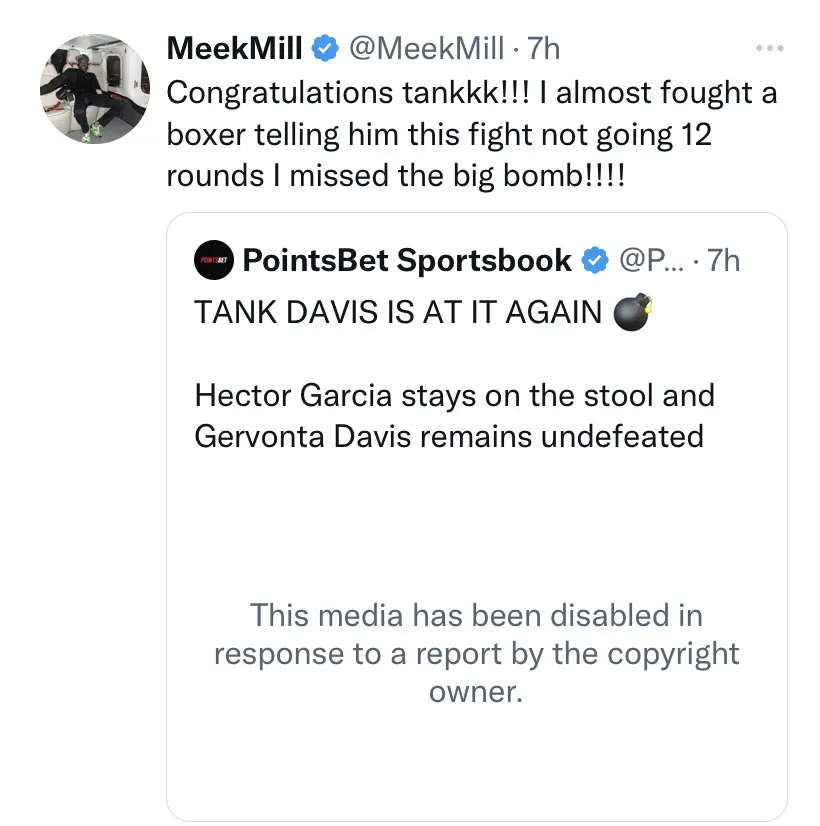Open the three-dot more options menu
This screenshot has width=820, height=826.
pyautogui.click(x=769, y=48)
